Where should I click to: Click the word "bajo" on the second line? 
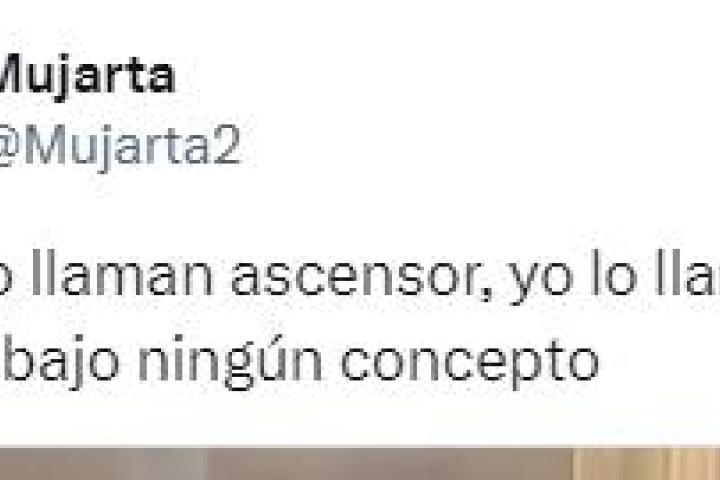tap(60, 363)
